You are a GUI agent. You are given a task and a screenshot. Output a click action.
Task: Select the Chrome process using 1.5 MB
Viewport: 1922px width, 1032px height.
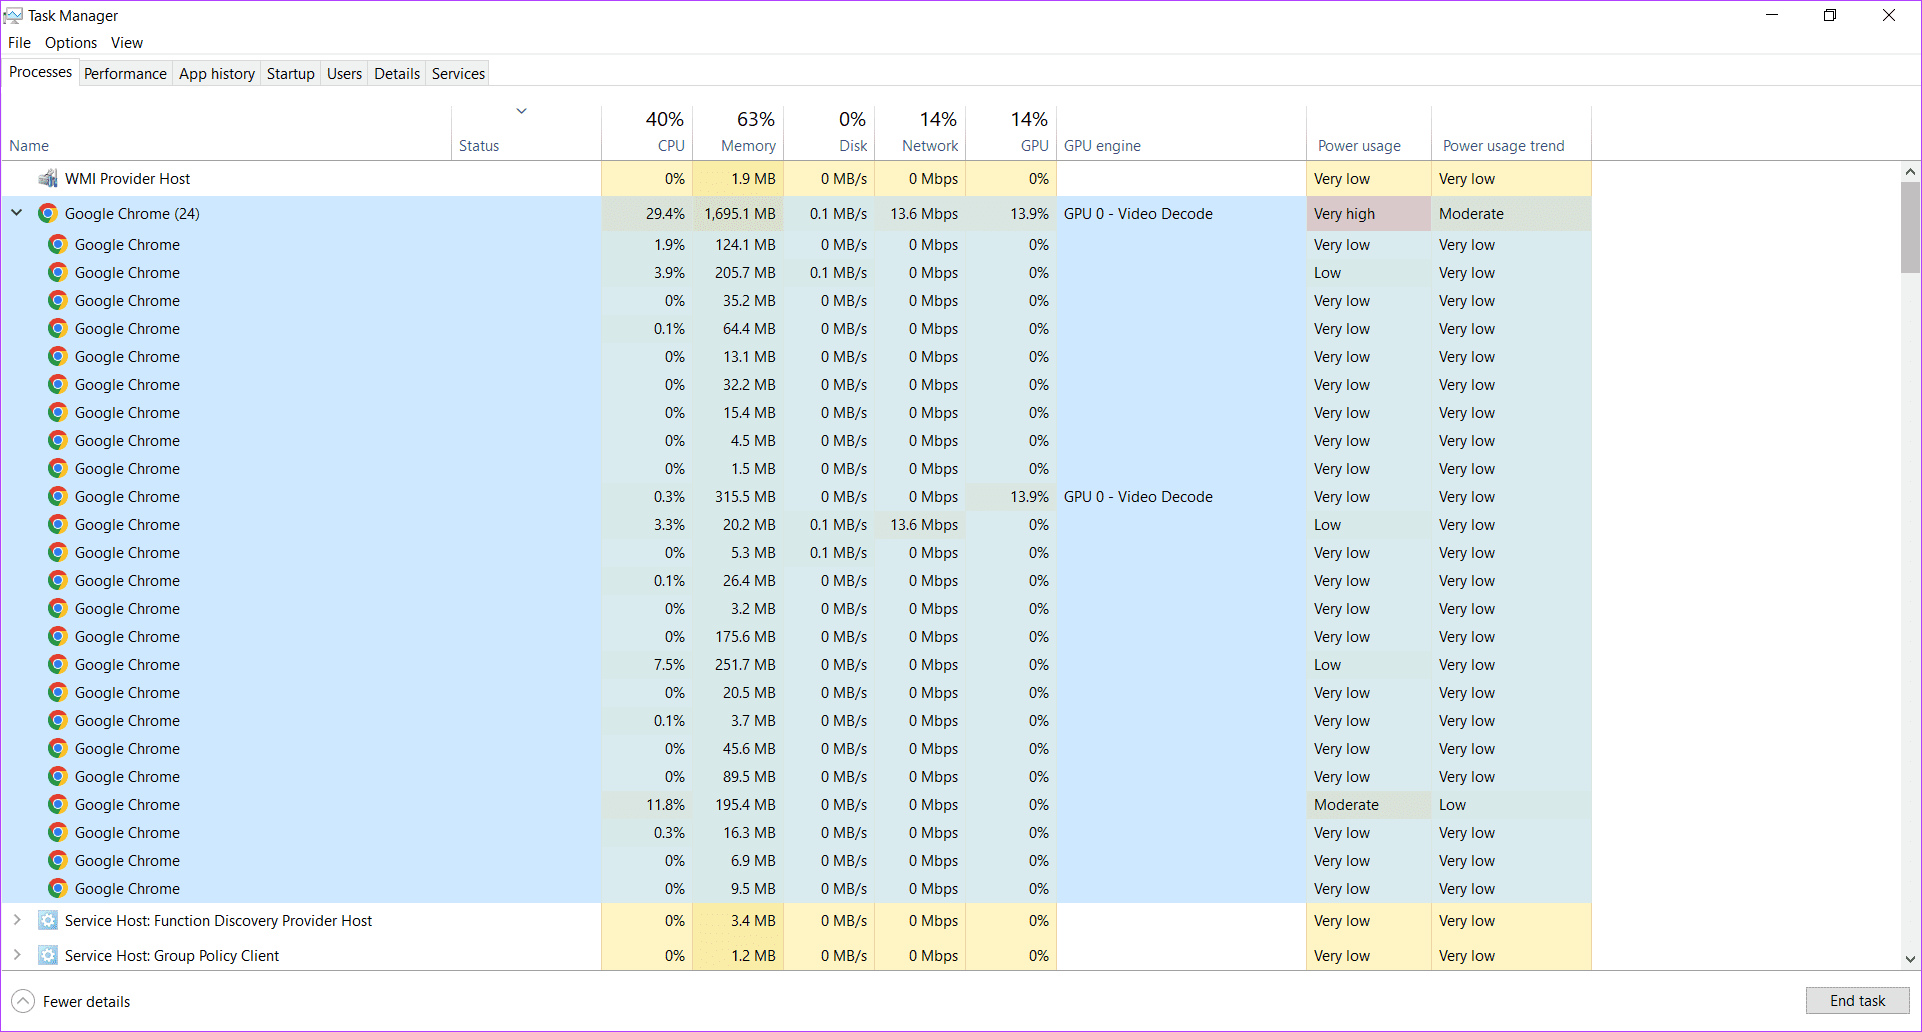tap(796, 468)
